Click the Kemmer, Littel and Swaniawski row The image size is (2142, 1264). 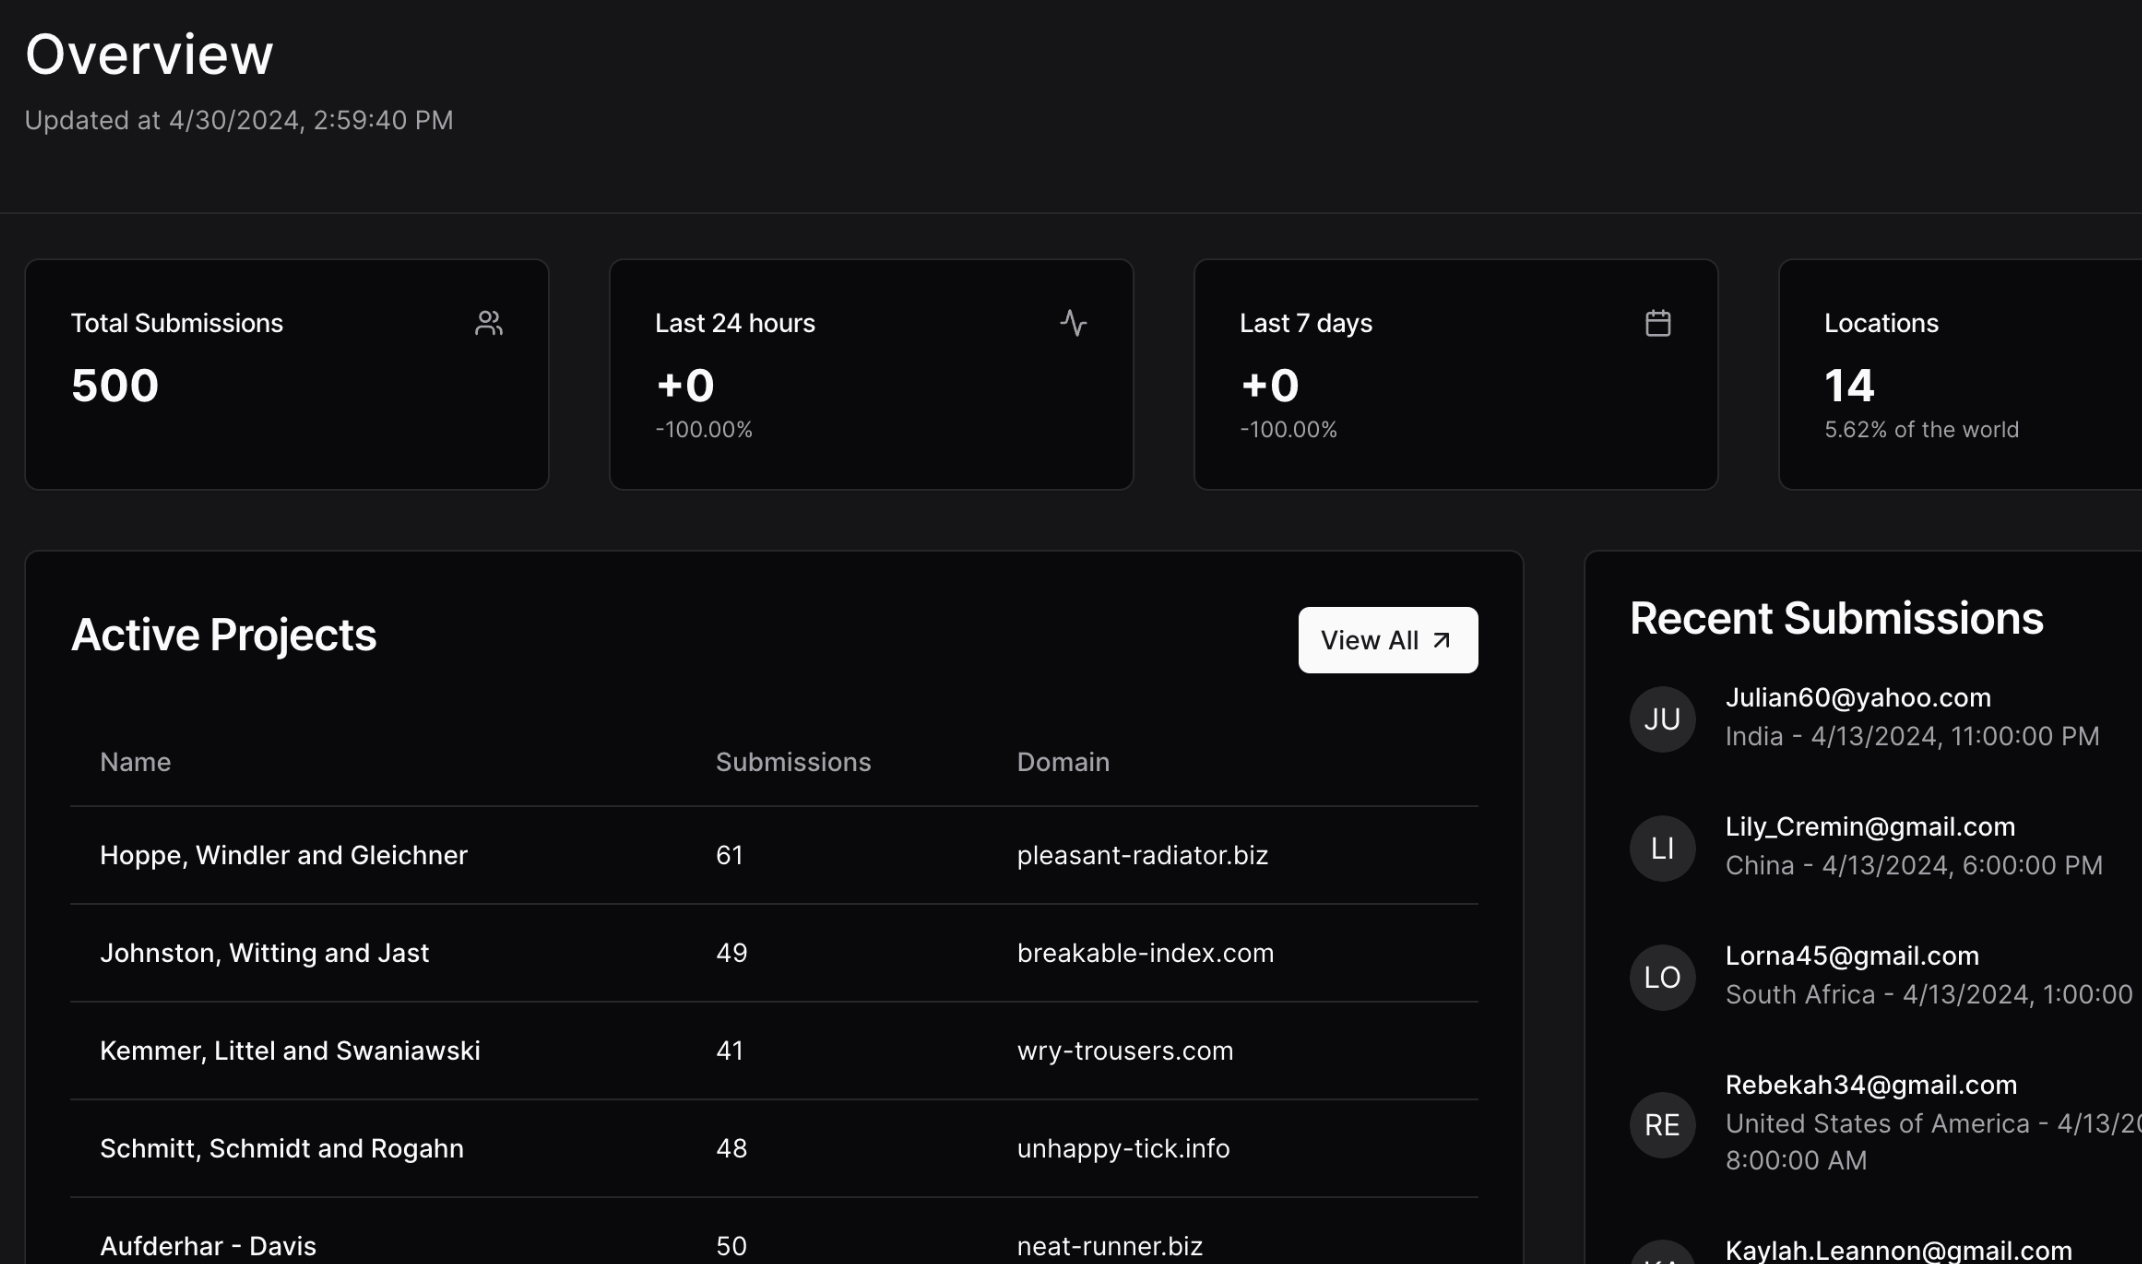[x=290, y=1051]
